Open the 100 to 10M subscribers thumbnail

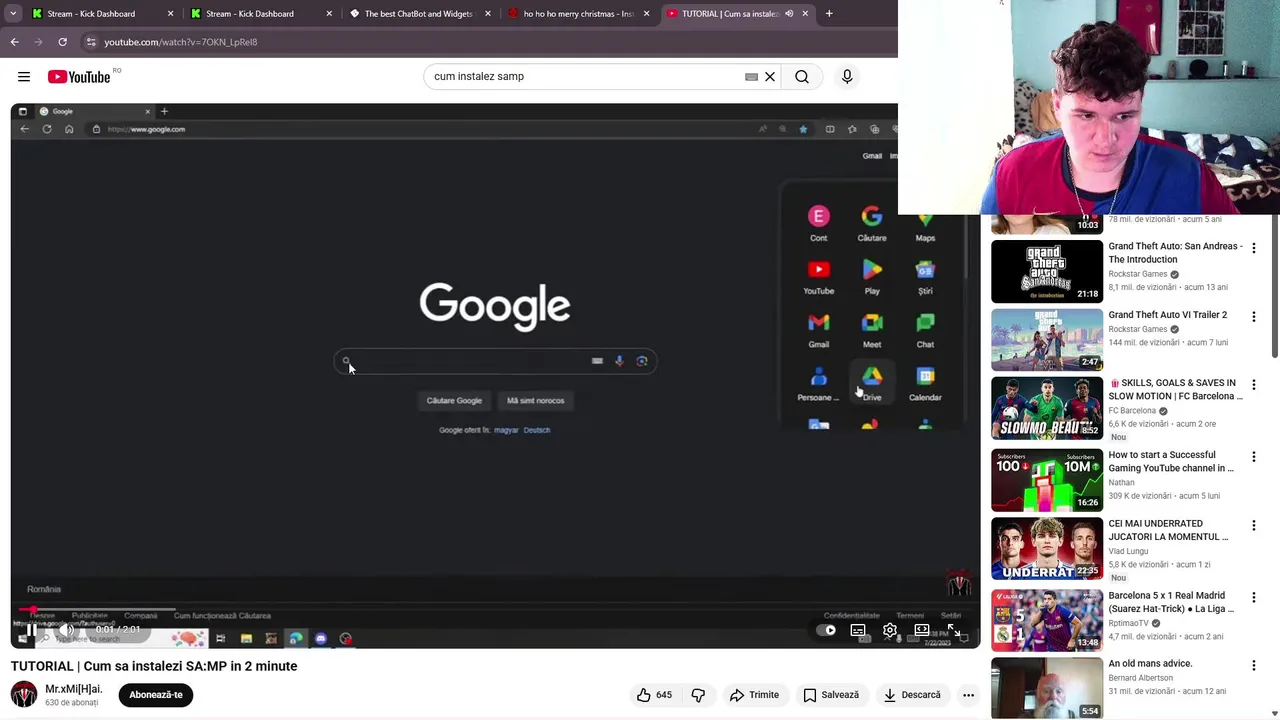click(x=1047, y=480)
